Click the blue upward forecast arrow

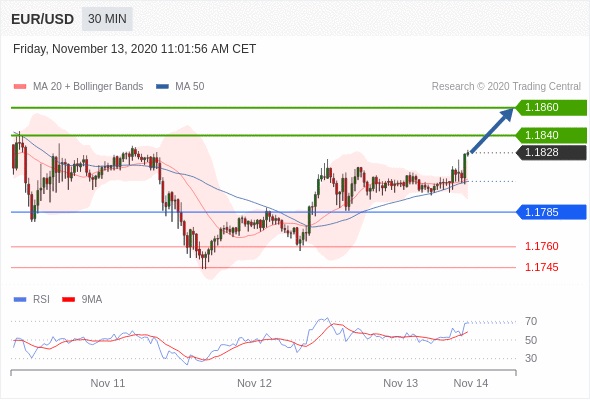(492, 131)
